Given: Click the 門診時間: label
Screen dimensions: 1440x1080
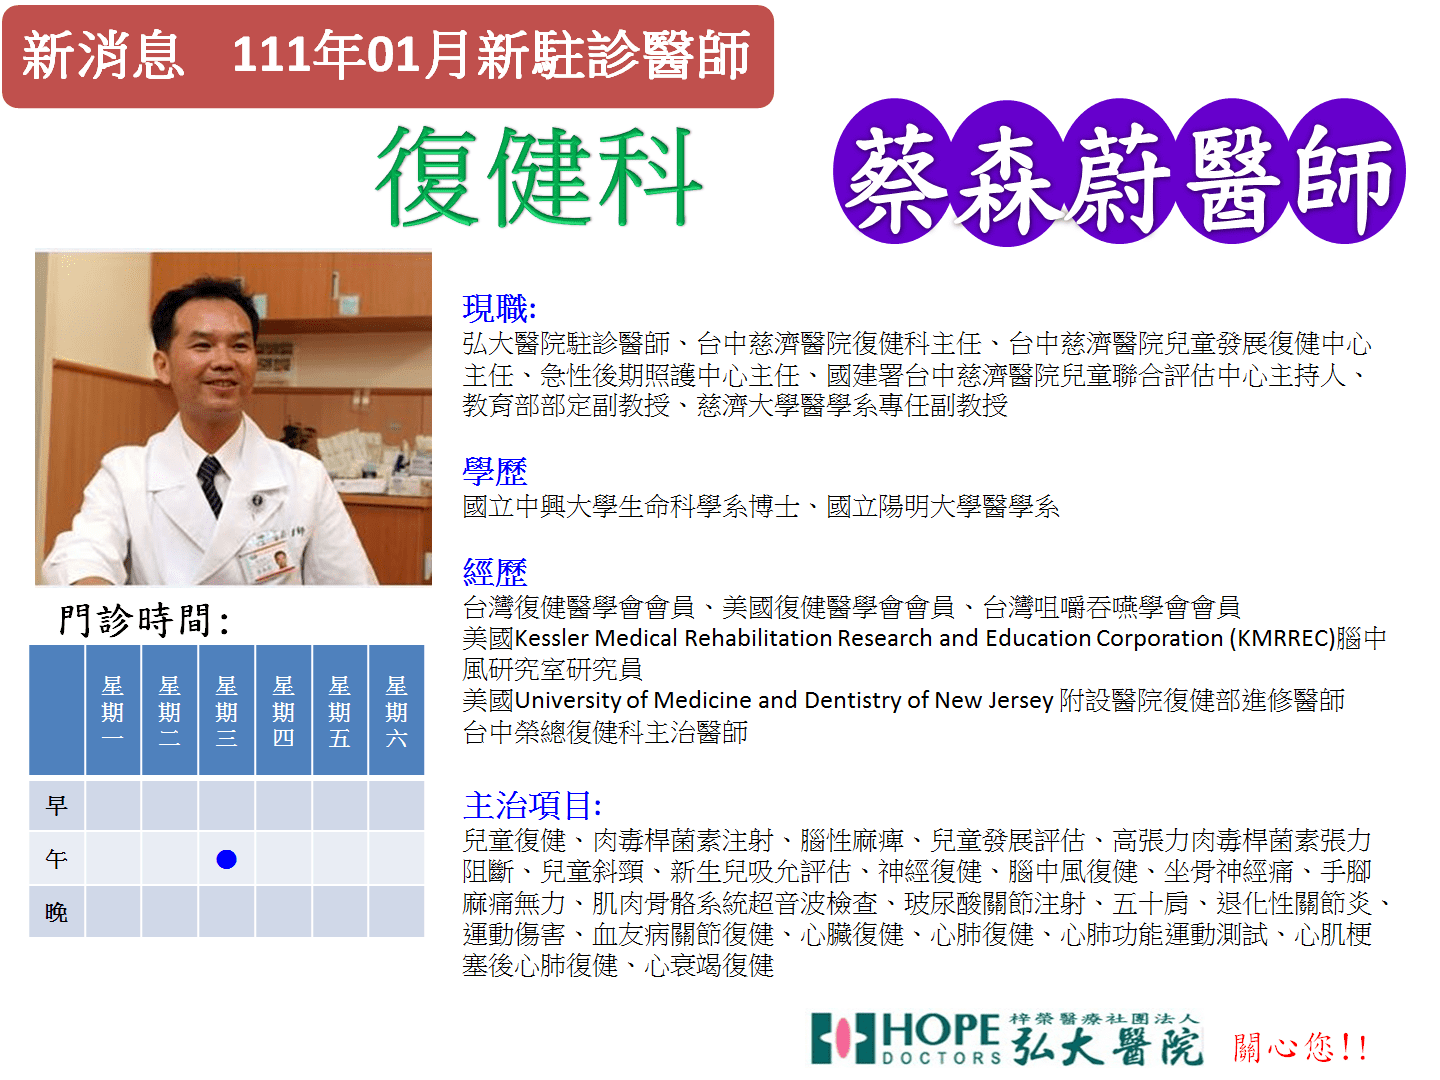Looking at the screenshot, I should click(144, 620).
